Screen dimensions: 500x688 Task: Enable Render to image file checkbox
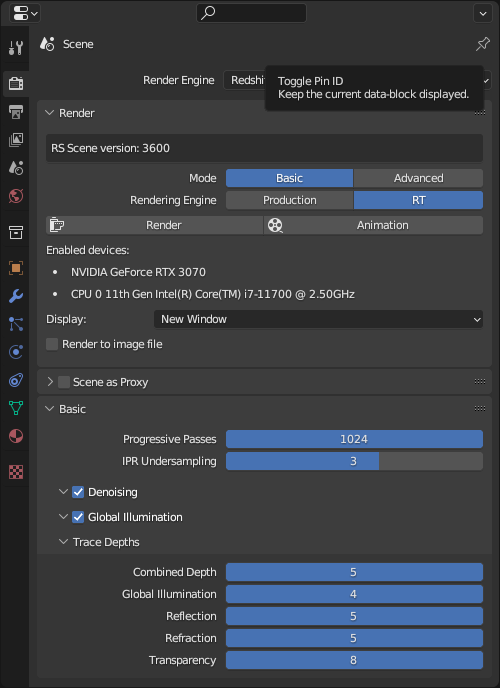(52, 344)
